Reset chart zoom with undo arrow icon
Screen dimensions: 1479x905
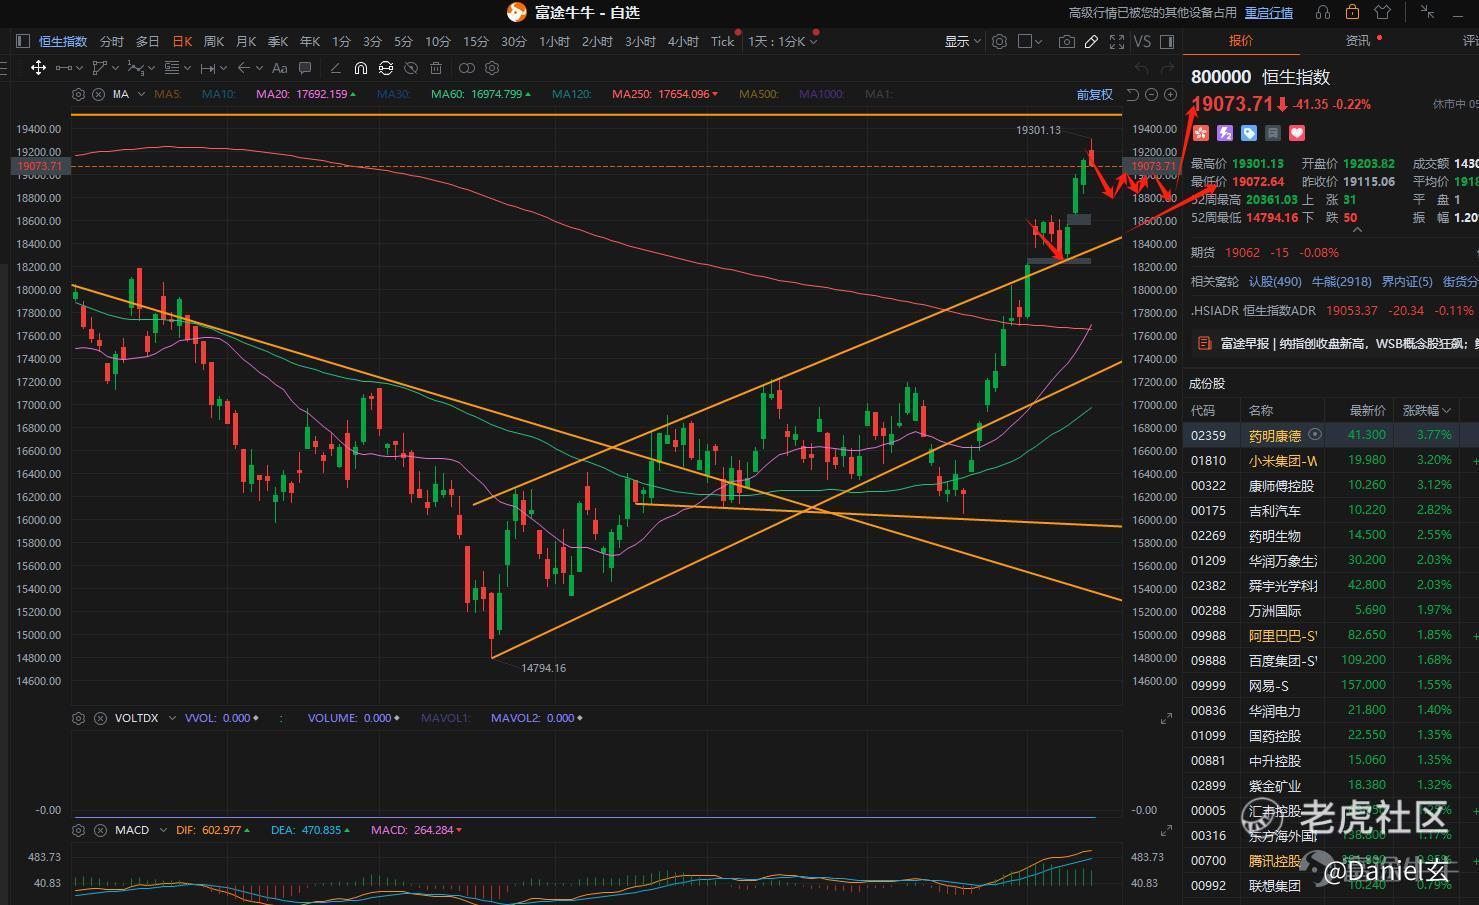(x=1133, y=94)
